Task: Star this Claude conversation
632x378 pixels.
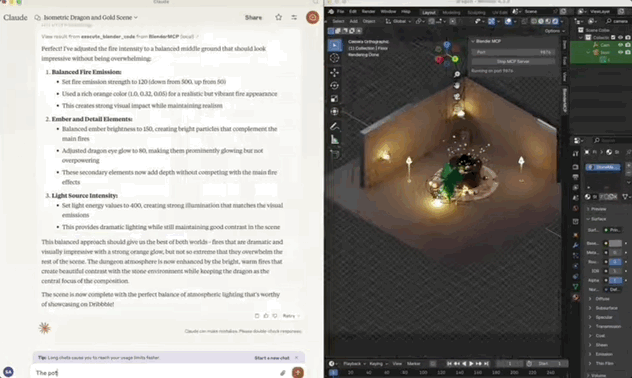Action: click(x=279, y=17)
